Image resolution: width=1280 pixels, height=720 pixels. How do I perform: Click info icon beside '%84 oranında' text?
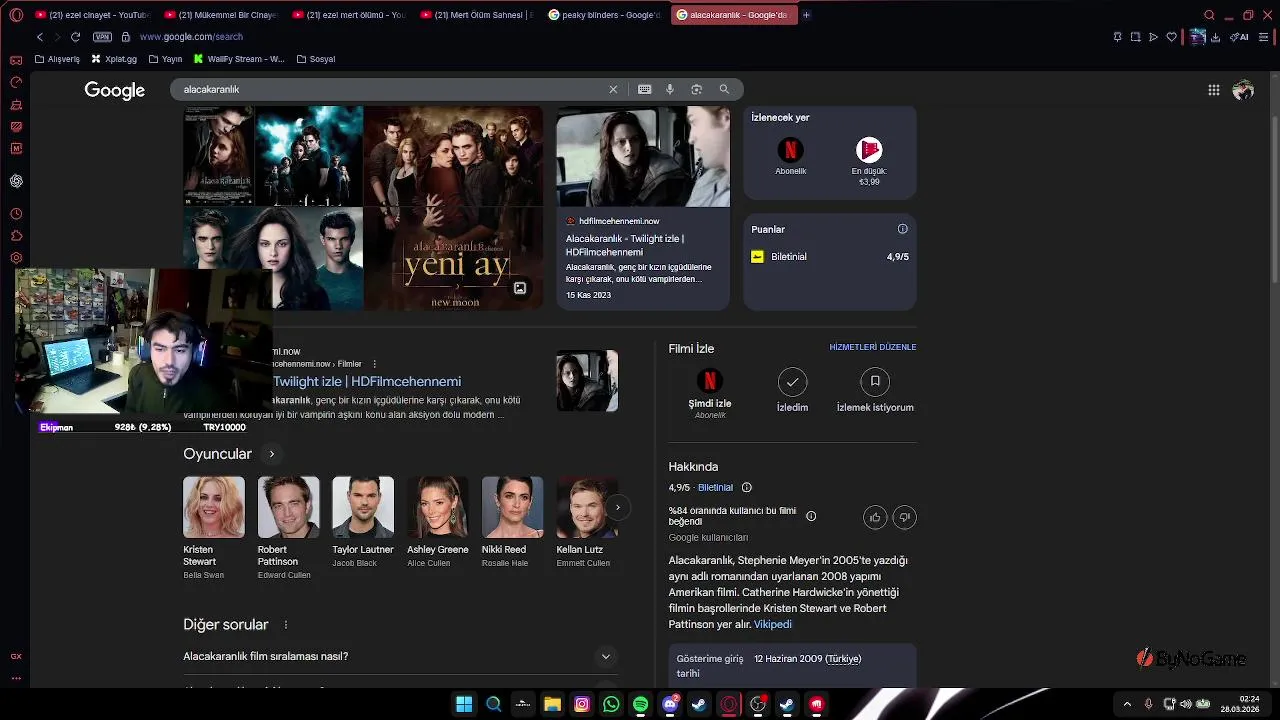click(811, 516)
